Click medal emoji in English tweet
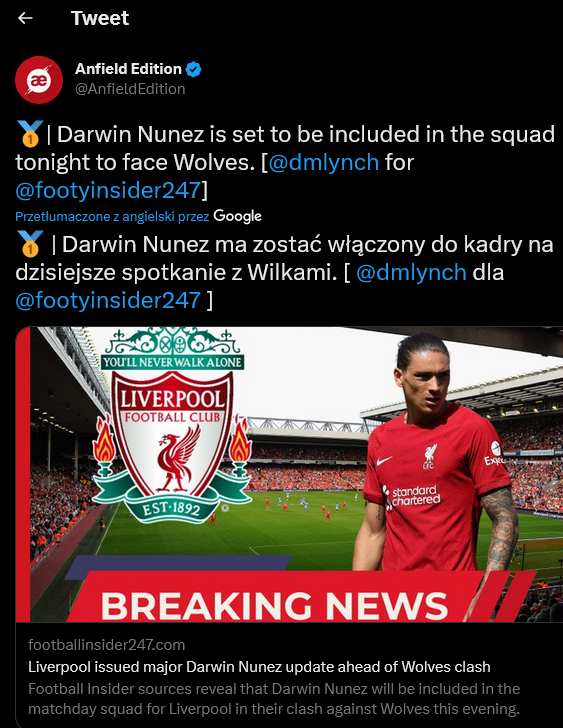The height and width of the screenshot is (728, 563). [x=30, y=134]
